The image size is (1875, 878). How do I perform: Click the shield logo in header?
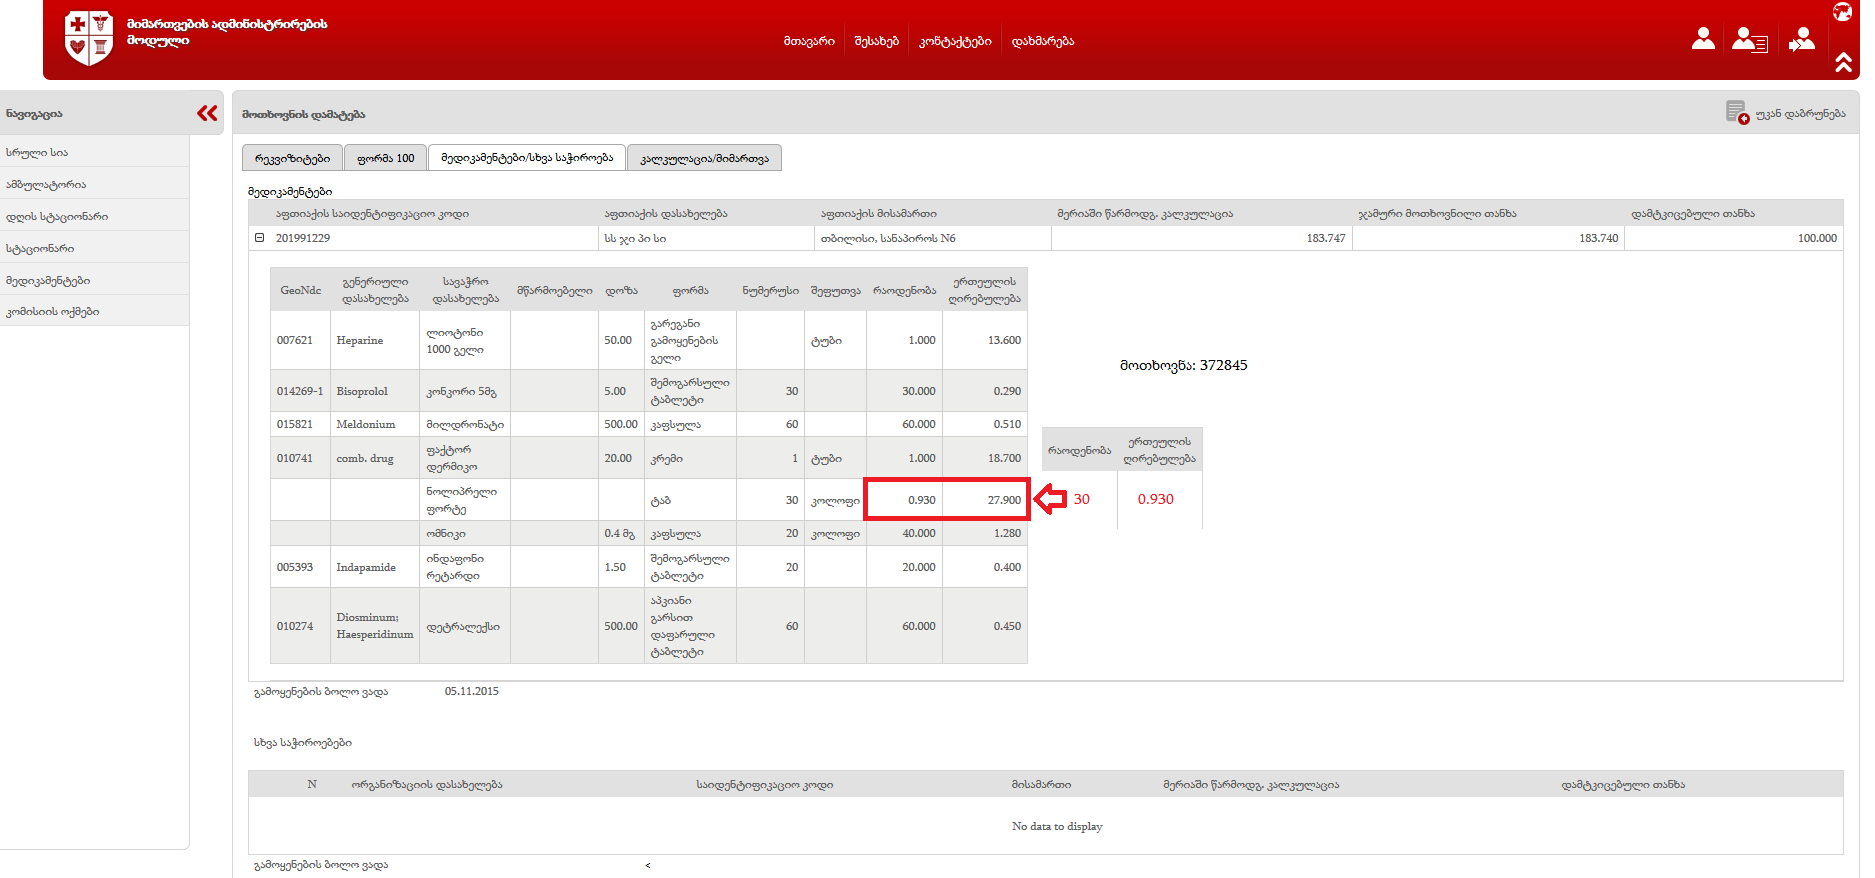[88, 38]
